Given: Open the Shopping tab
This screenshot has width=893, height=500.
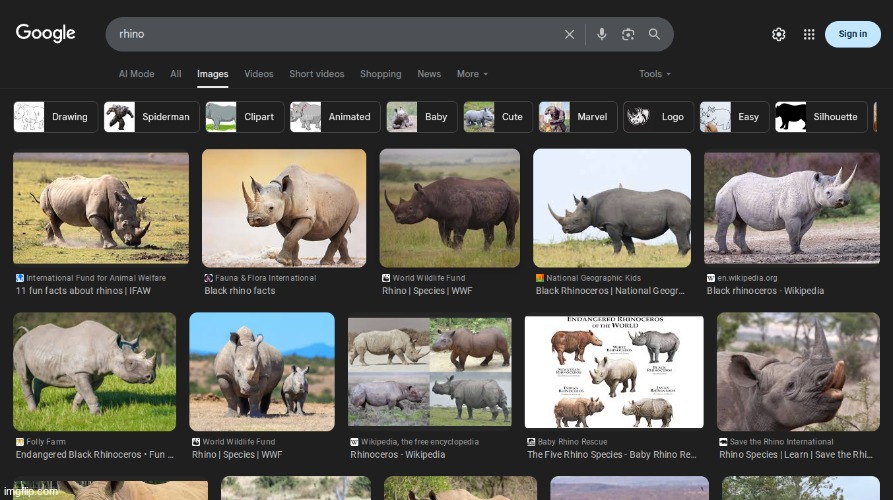Looking at the screenshot, I should point(380,74).
